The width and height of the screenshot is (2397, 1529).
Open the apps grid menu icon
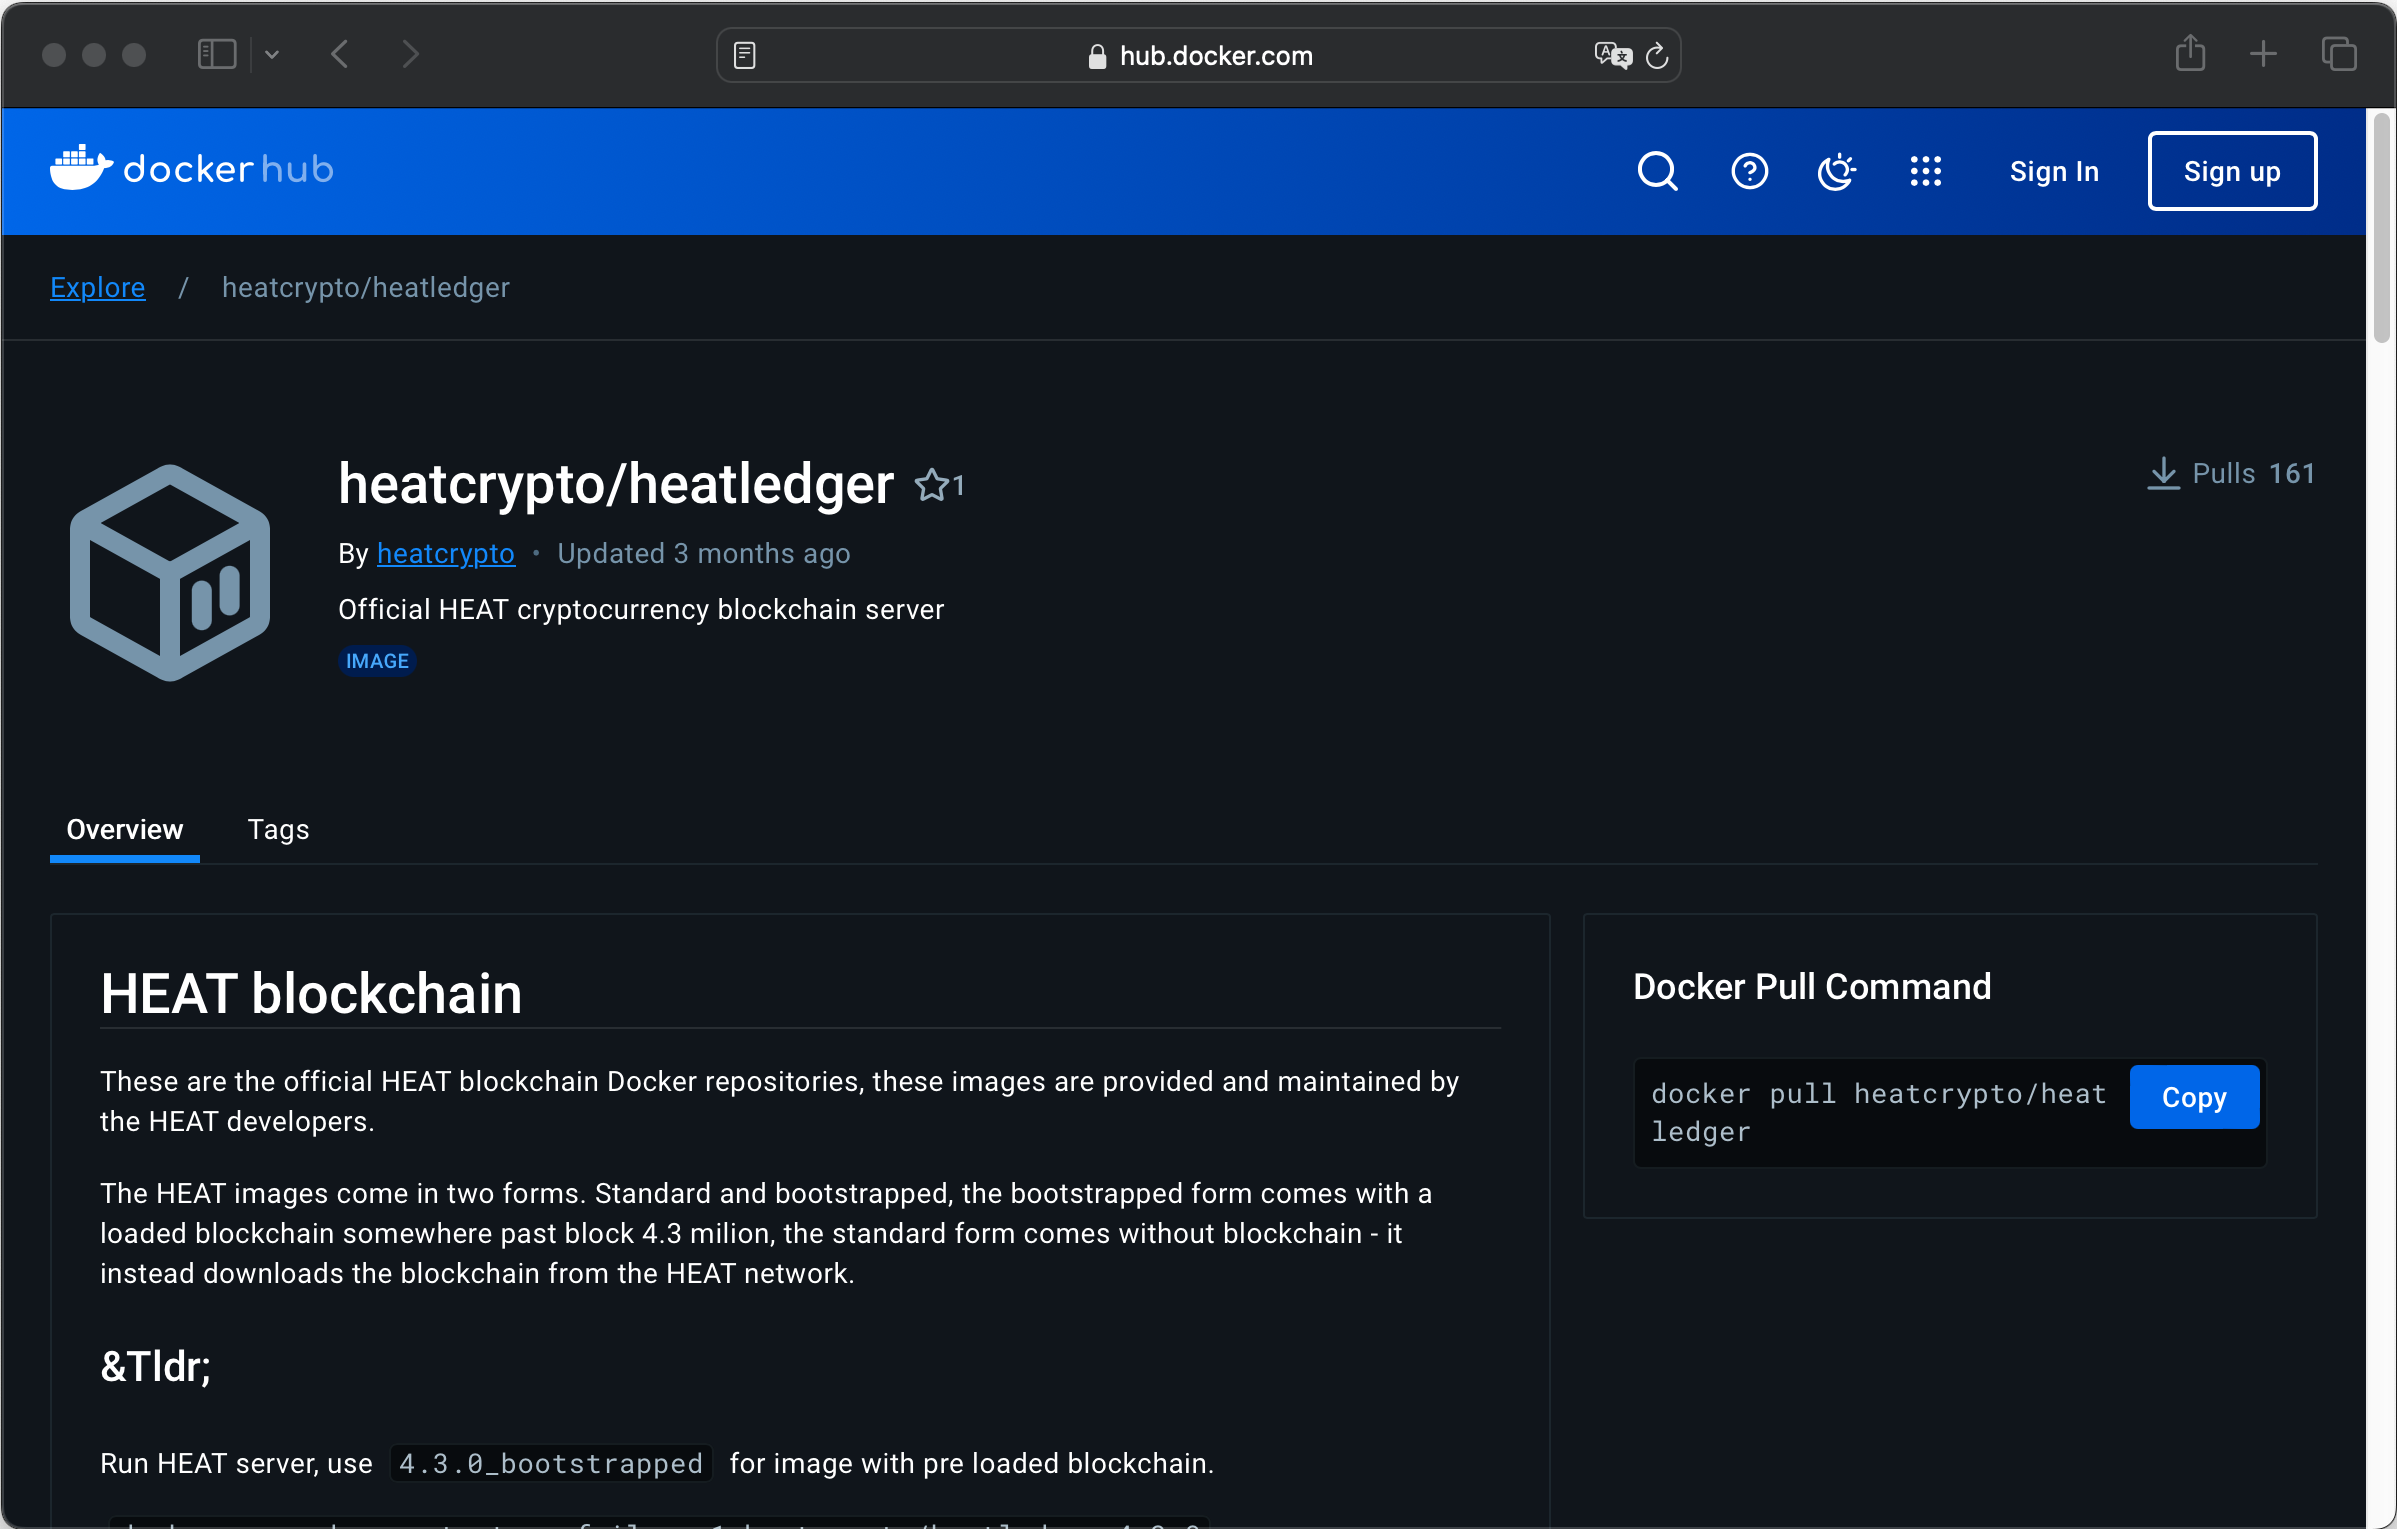click(1925, 171)
